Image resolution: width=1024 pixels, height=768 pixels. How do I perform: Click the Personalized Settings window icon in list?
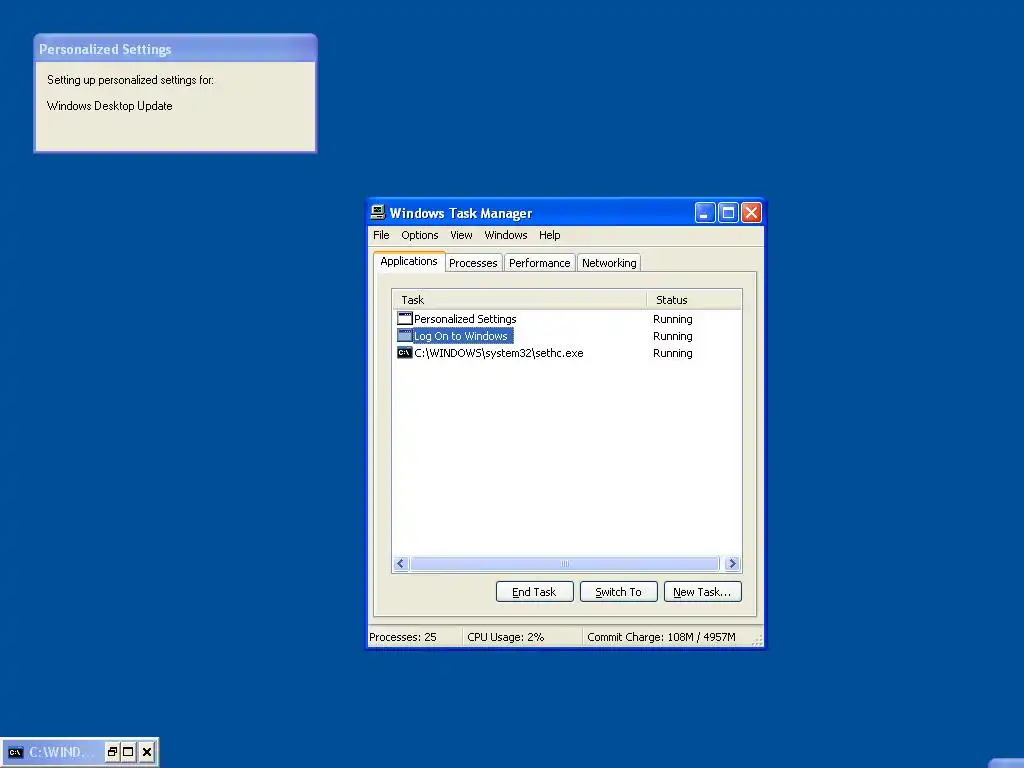405,319
